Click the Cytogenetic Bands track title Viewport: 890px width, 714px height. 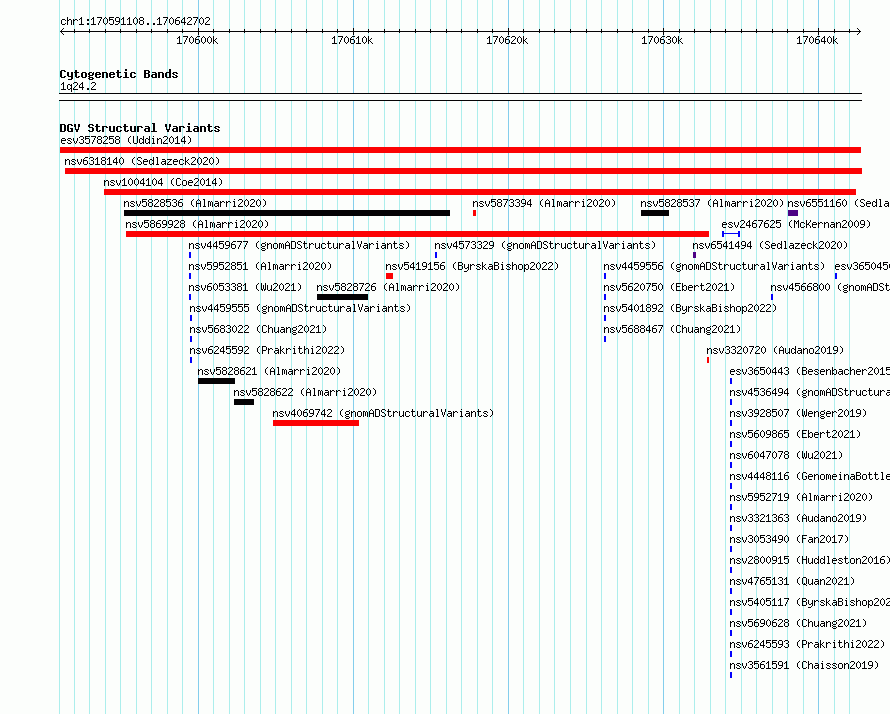coord(119,74)
